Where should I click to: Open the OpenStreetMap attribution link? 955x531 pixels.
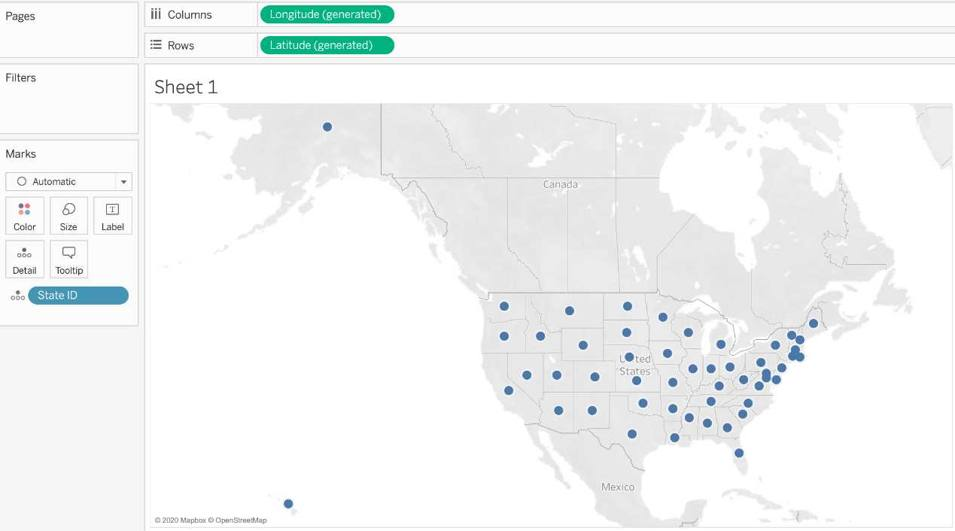pos(241,520)
